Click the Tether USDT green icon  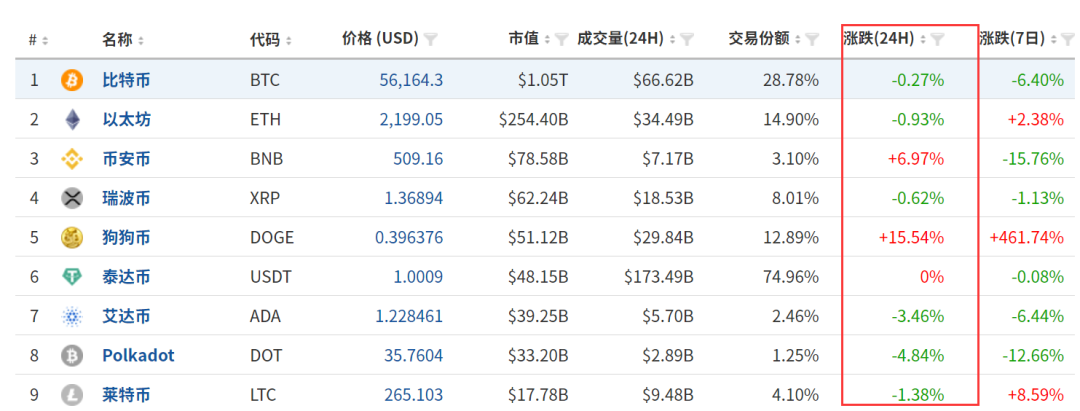72,277
